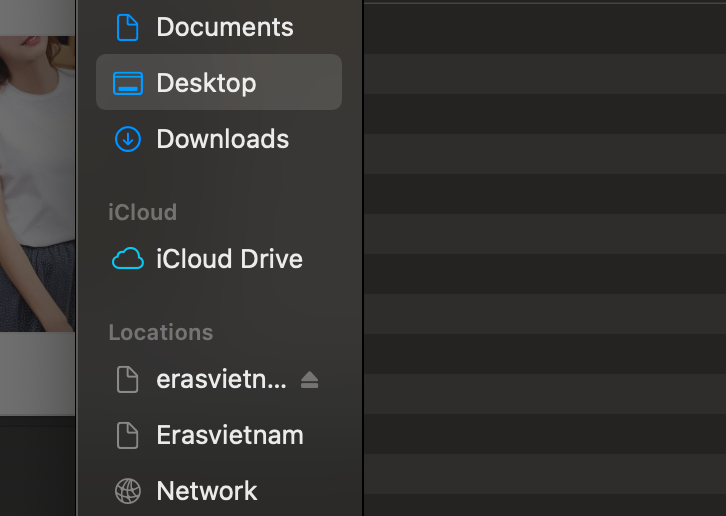
Task: Click the truncated erasvietn... volume icon
Action: tap(127, 379)
